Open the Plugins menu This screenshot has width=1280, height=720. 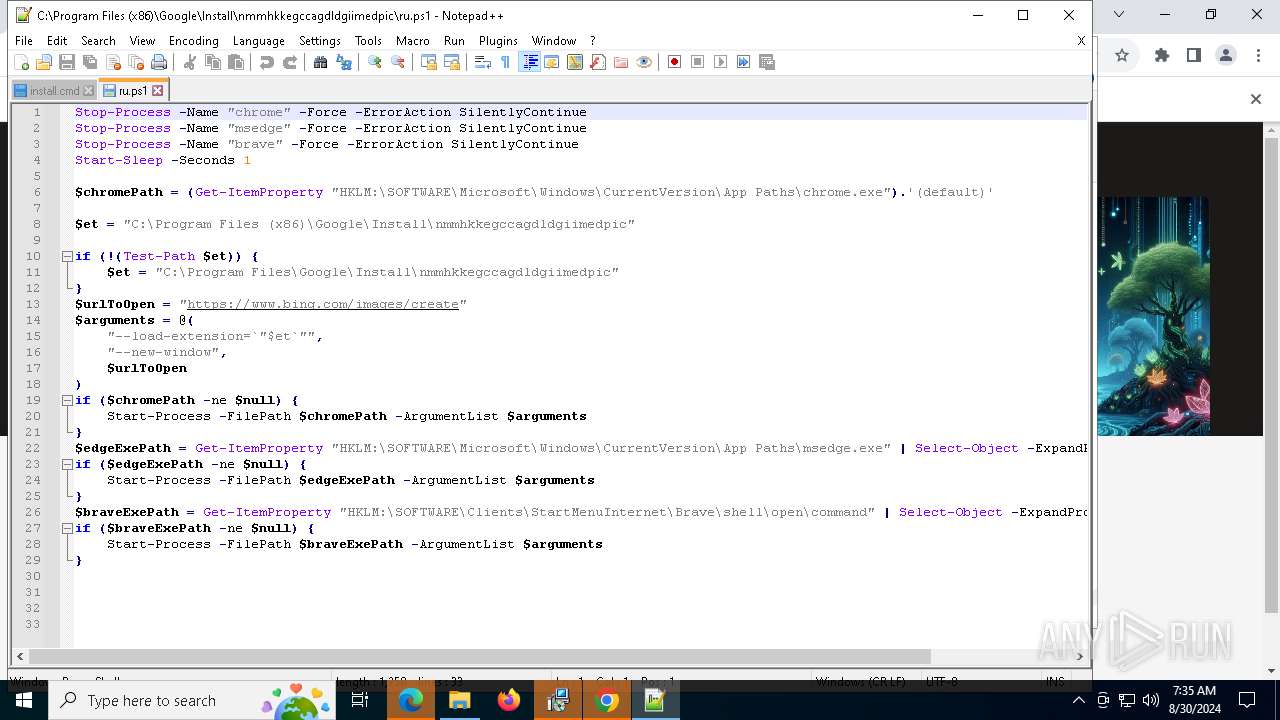click(498, 41)
